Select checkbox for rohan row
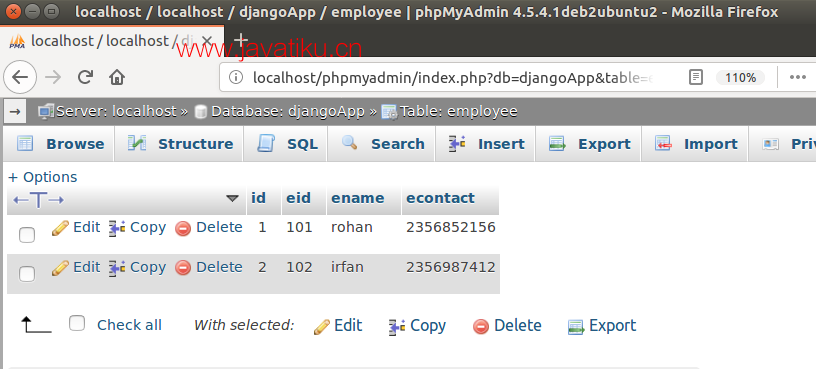 coord(27,235)
